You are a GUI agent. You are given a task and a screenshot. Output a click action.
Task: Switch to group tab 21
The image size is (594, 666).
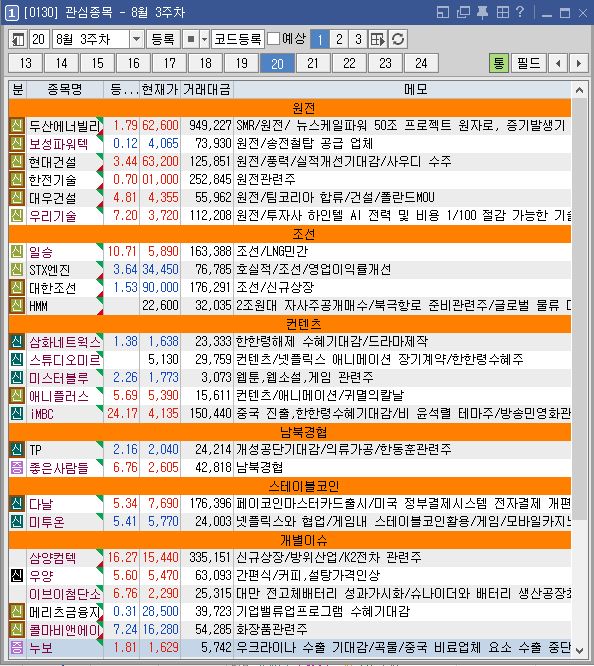point(313,63)
